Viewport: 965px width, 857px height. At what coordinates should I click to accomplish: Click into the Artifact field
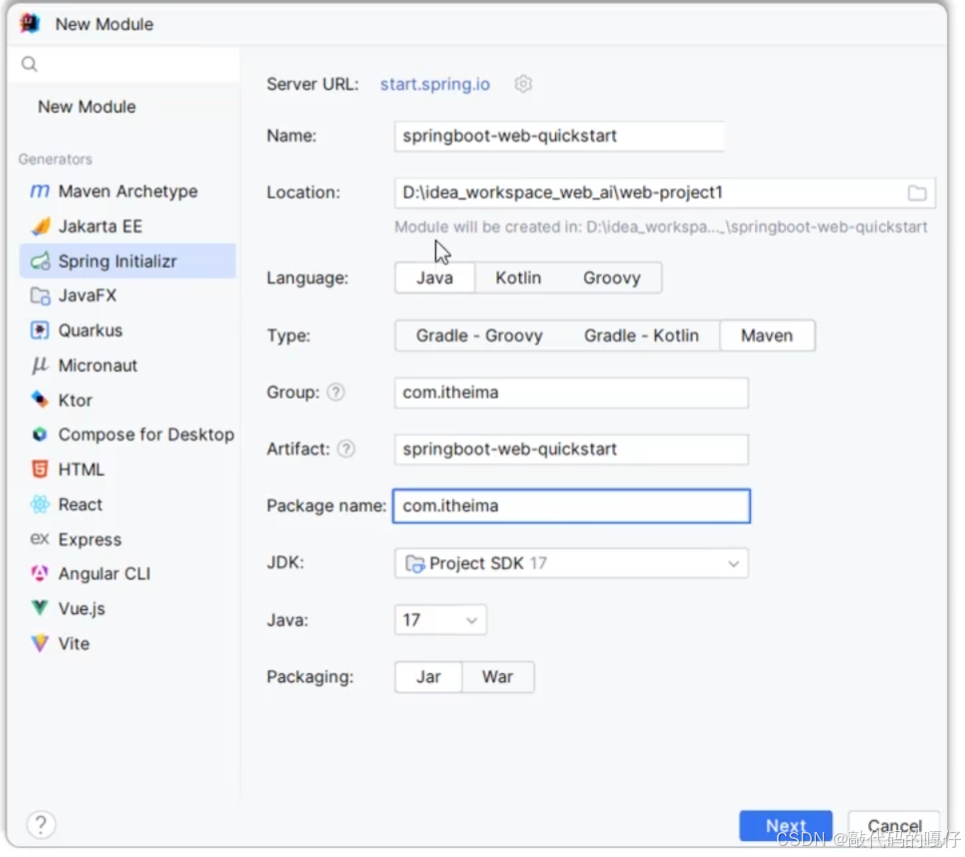tap(571, 450)
